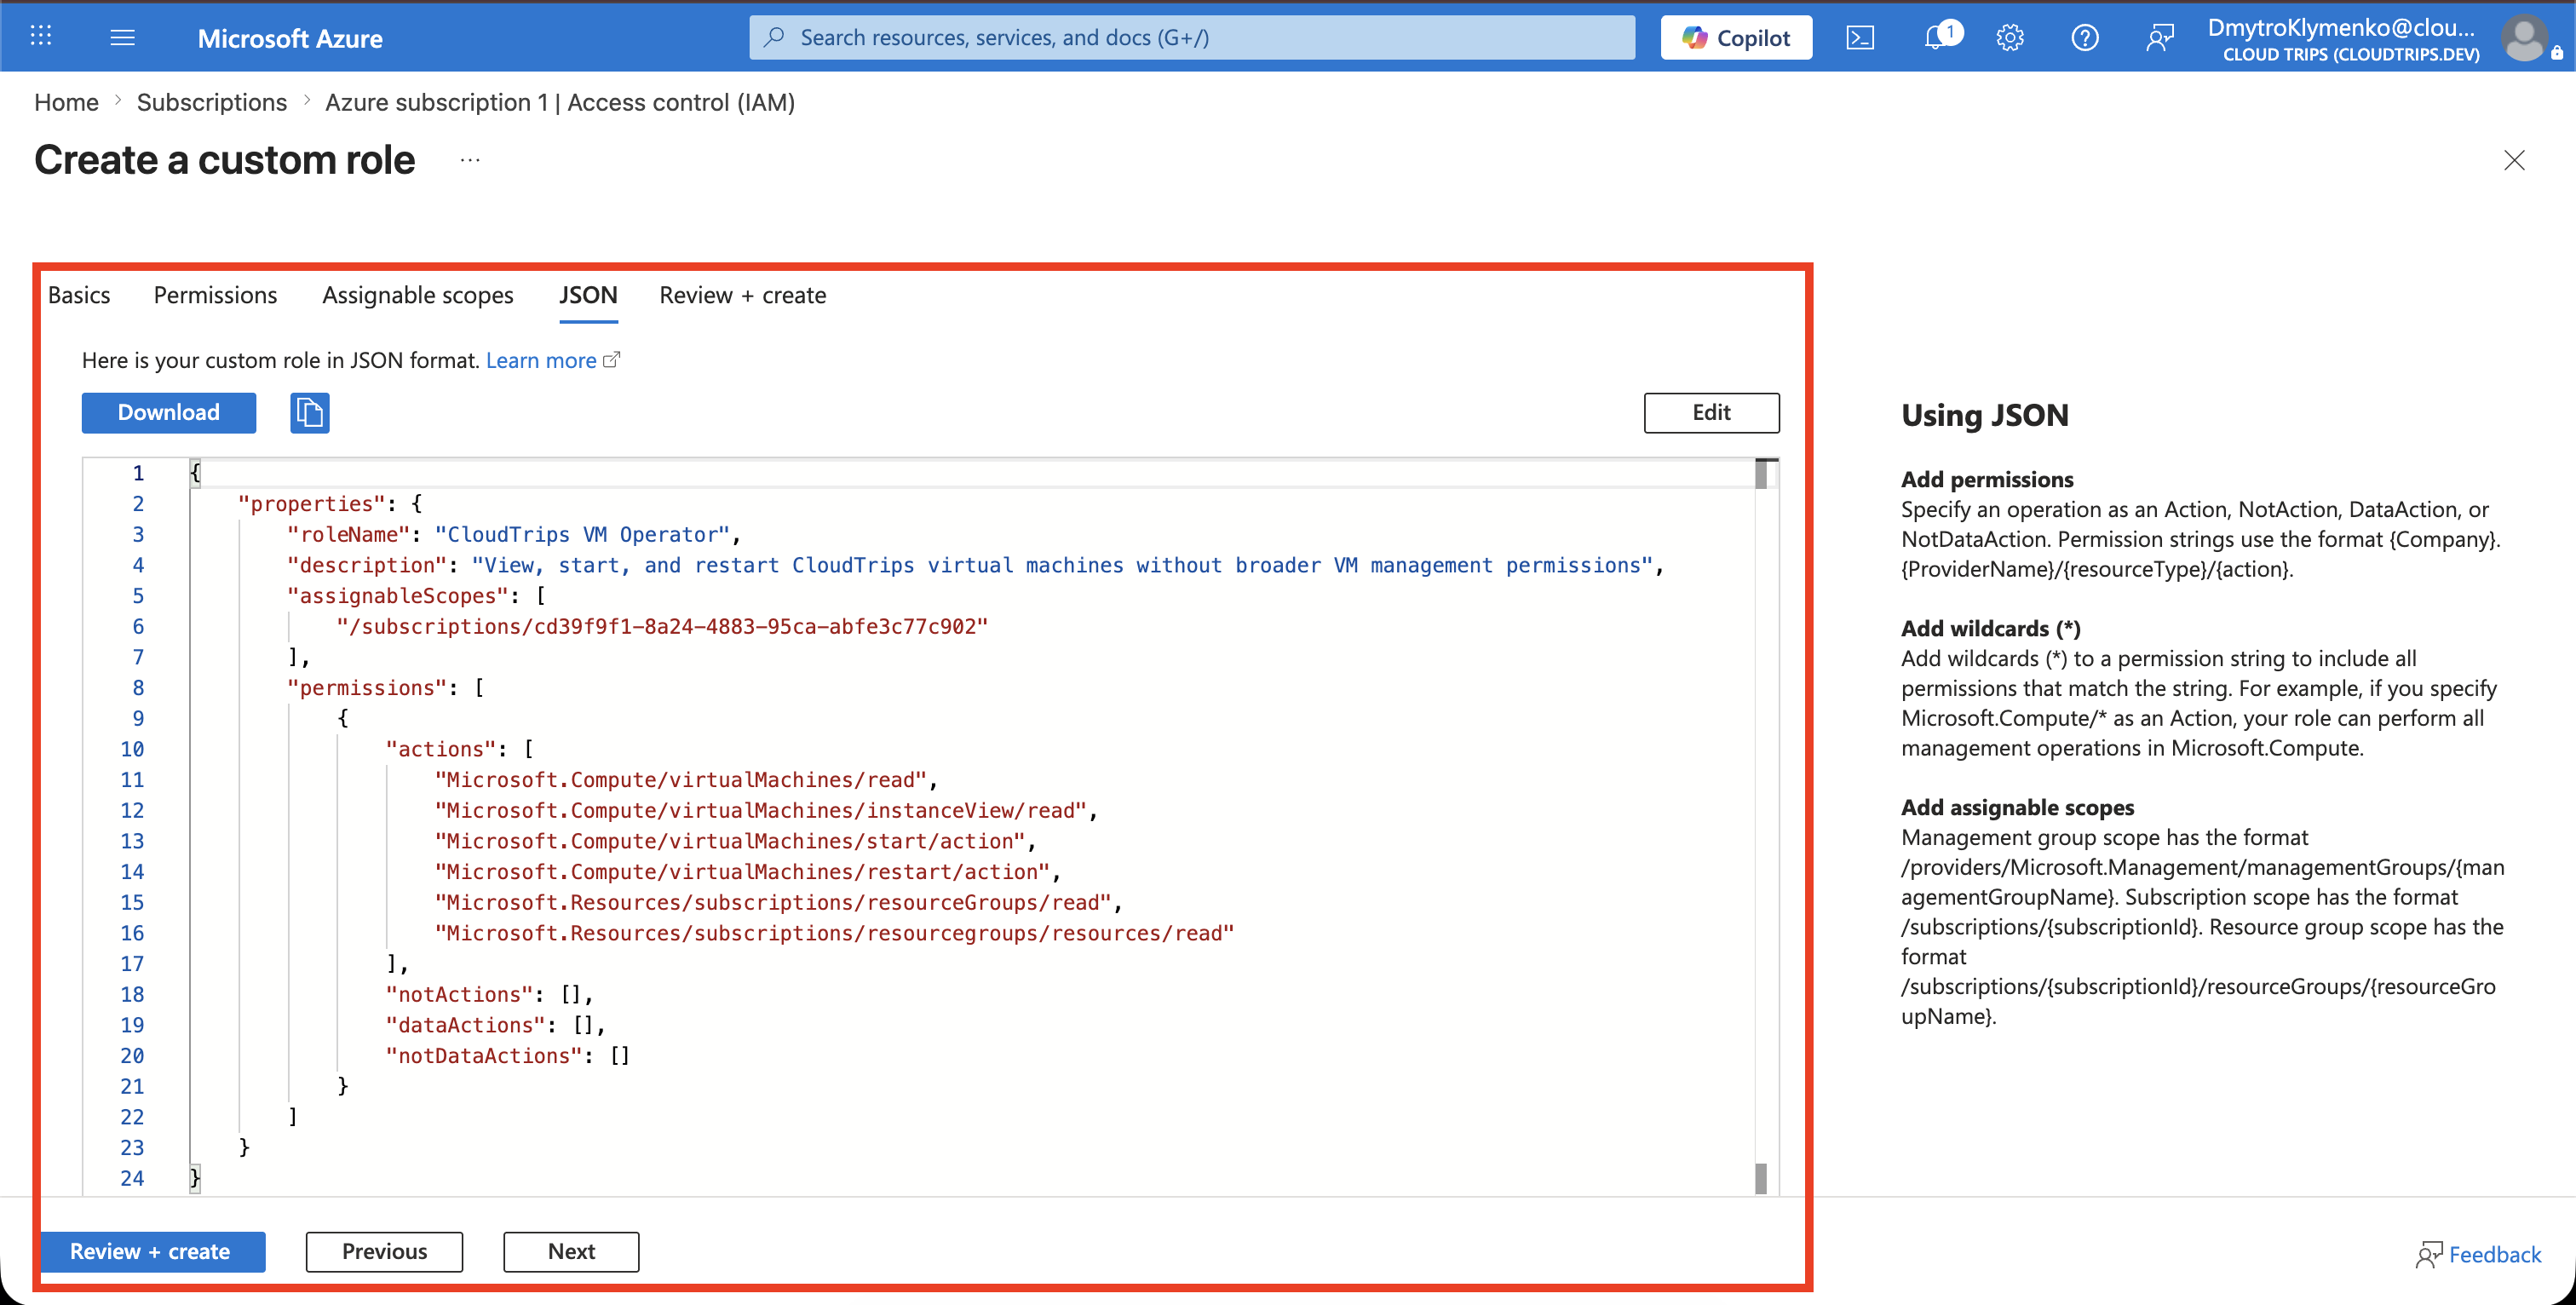Click the virtualMachines/read action line
The width and height of the screenshot is (2576, 1305).
coord(685,779)
